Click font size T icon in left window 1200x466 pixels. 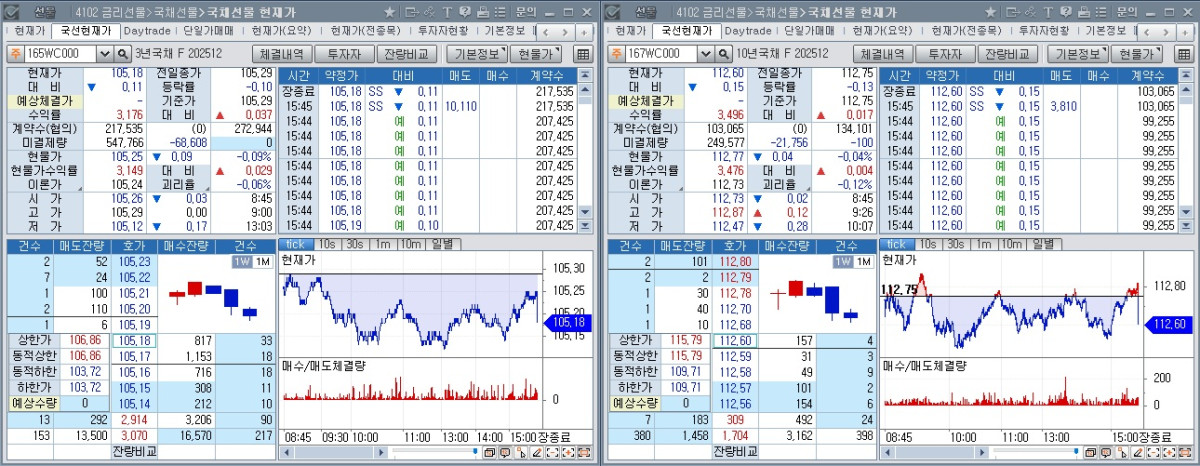click(x=447, y=12)
